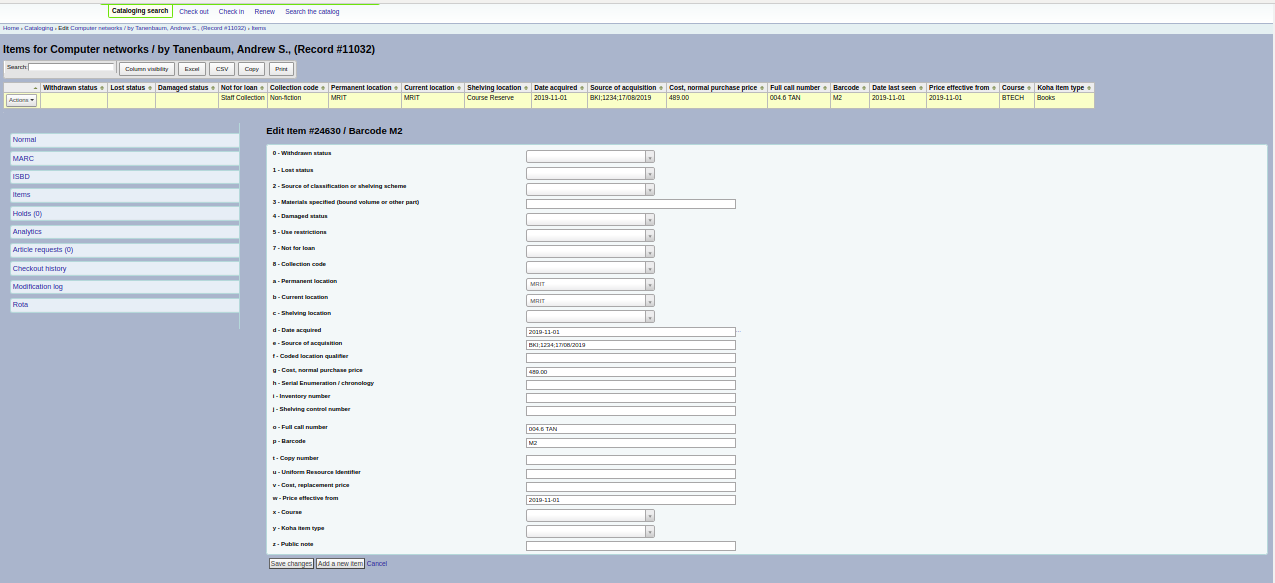Click into the Public note field

click(x=630, y=546)
